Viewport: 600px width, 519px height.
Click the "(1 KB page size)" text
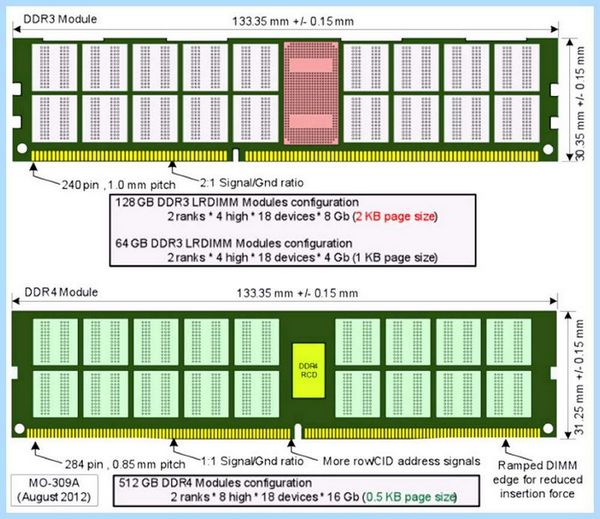pyautogui.click(x=395, y=258)
